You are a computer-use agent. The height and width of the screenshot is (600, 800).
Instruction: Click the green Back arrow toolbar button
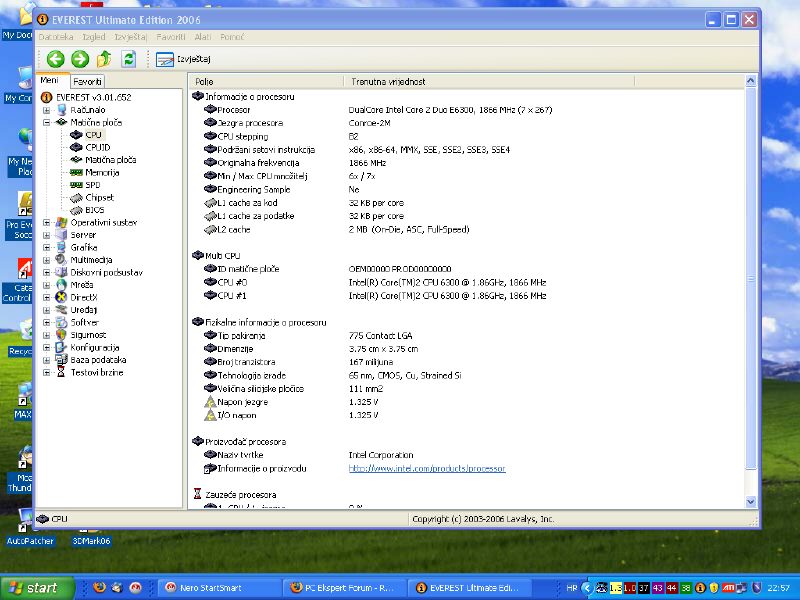pos(56,59)
